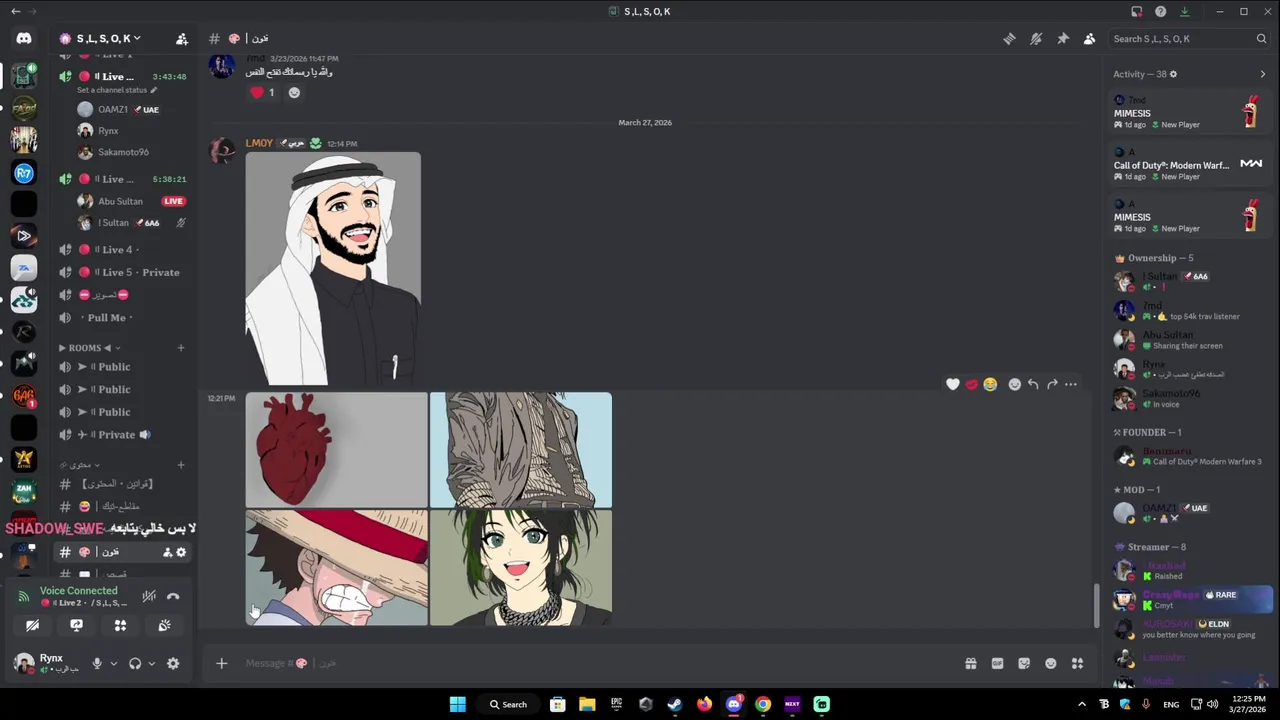Toggle noise suppression in Voice Connected panel
Image resolution: width=1280 pixels, height=720 pixels.
pyautogui.click(x=149, y=596)
